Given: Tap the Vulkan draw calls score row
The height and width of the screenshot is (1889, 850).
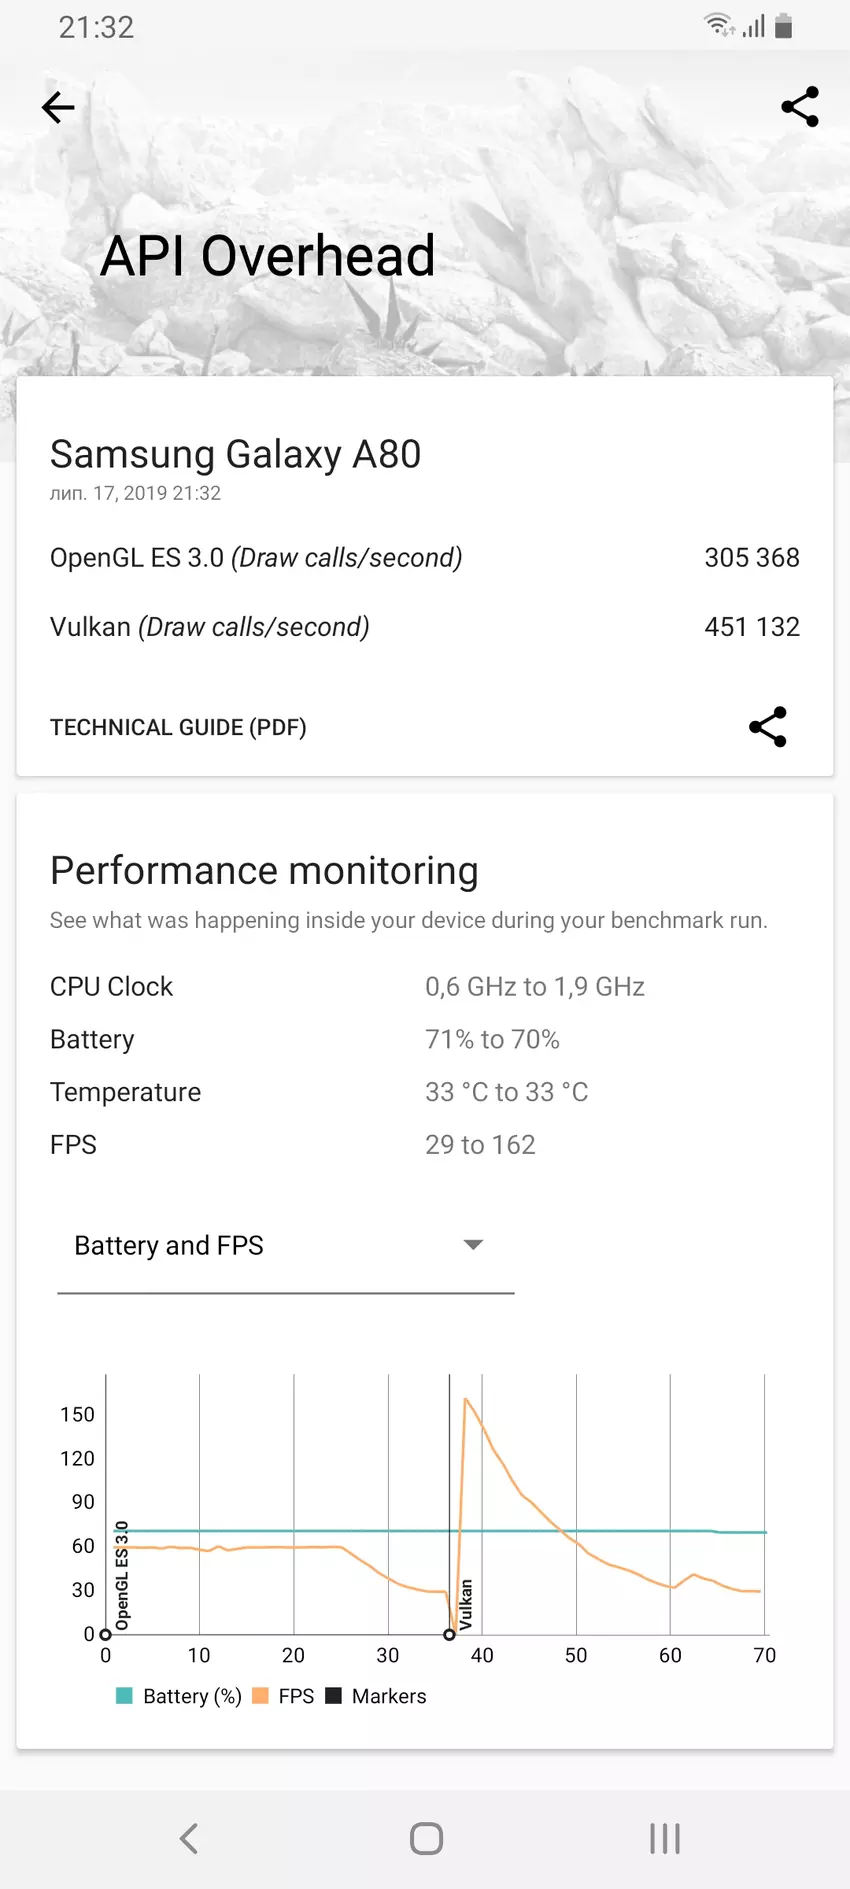Looking at the screenshot, I should coord(424,627).
